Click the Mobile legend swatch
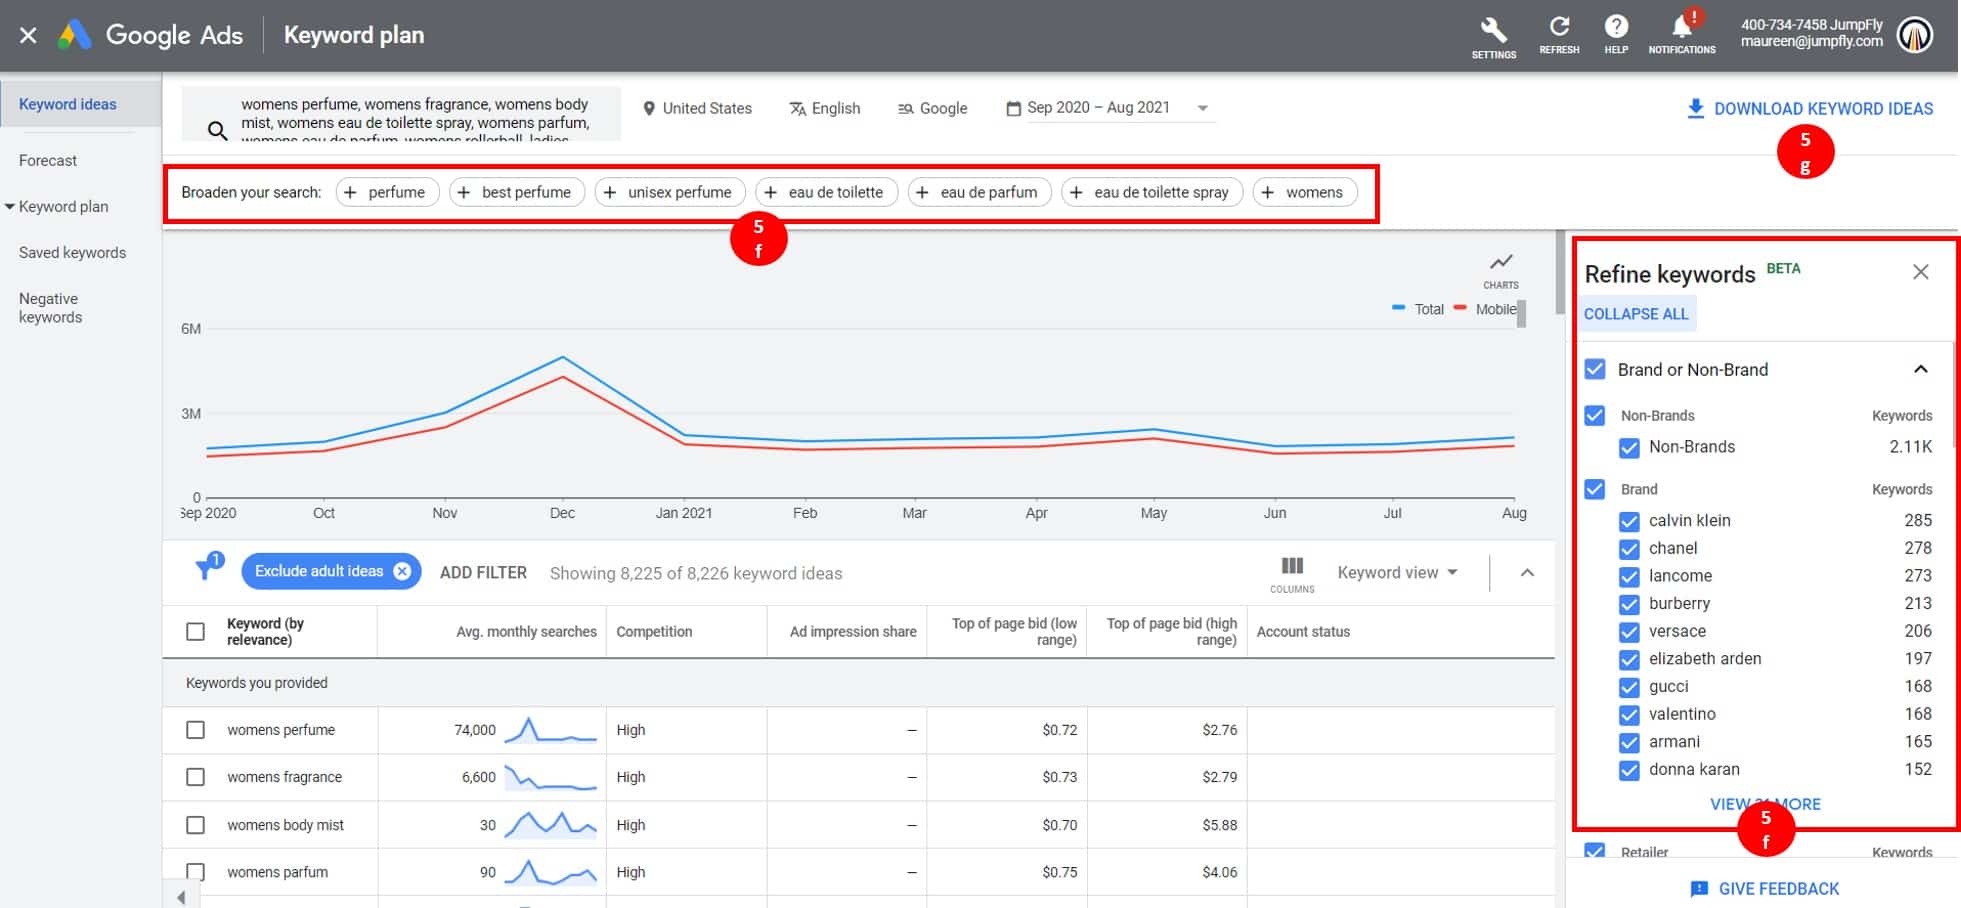Viewport: 1961px width, 908px height. (x=1460, y=308)
